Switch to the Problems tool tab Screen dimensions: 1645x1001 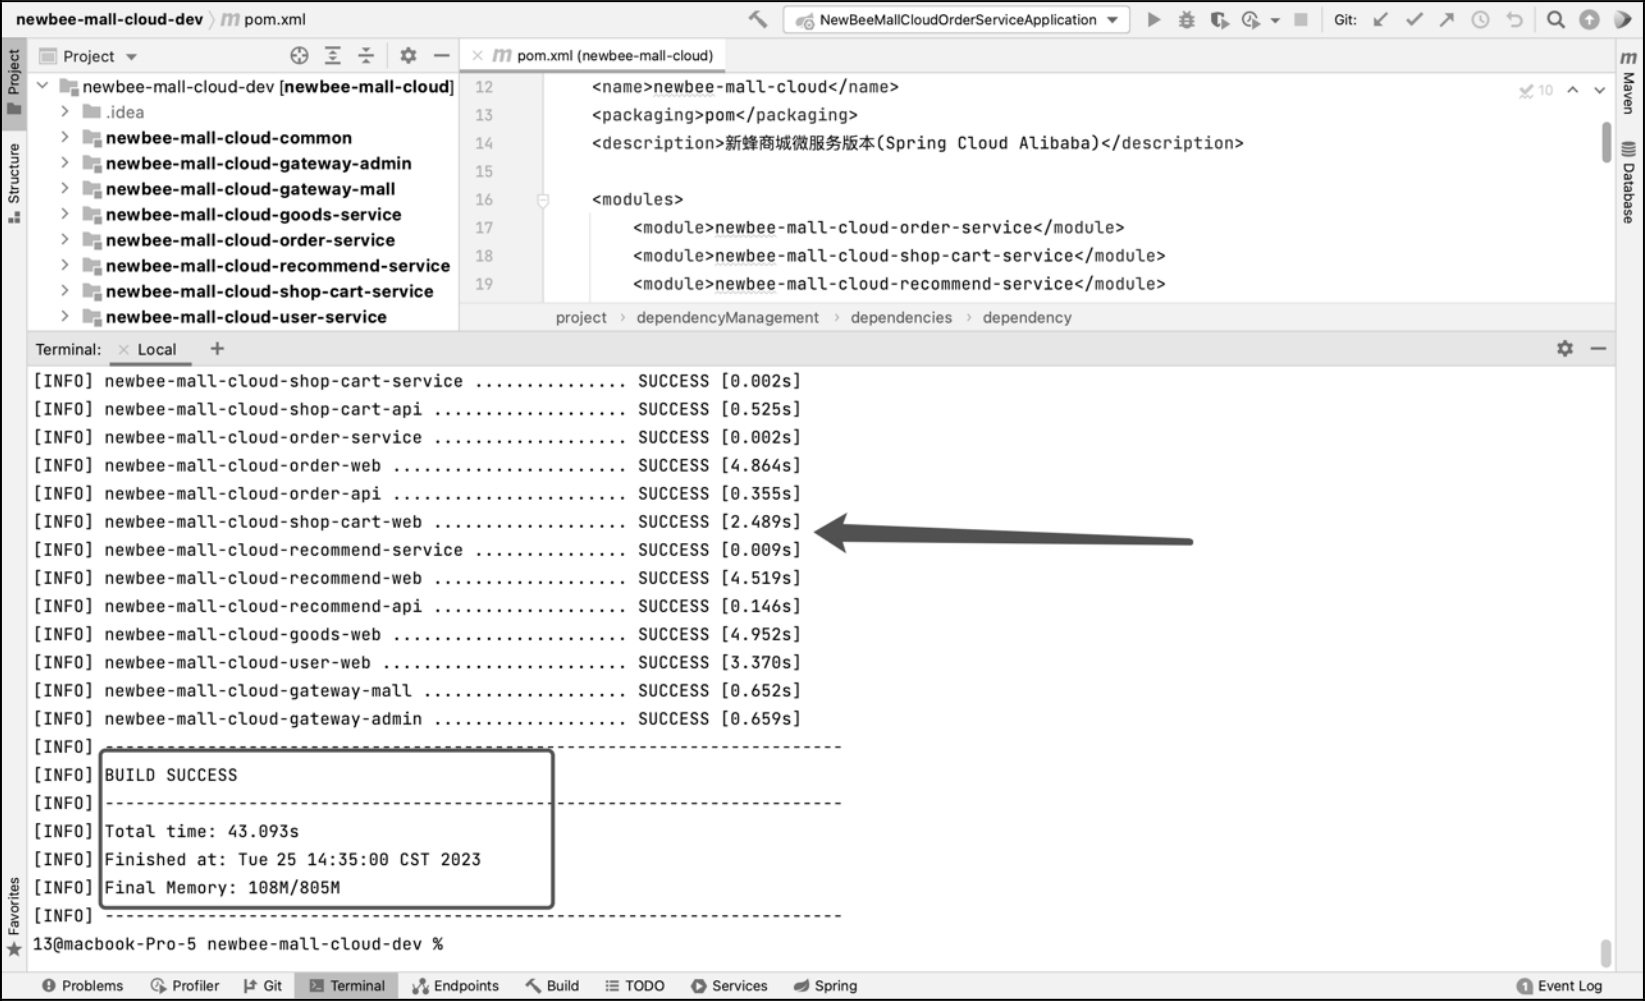(83, 985)
